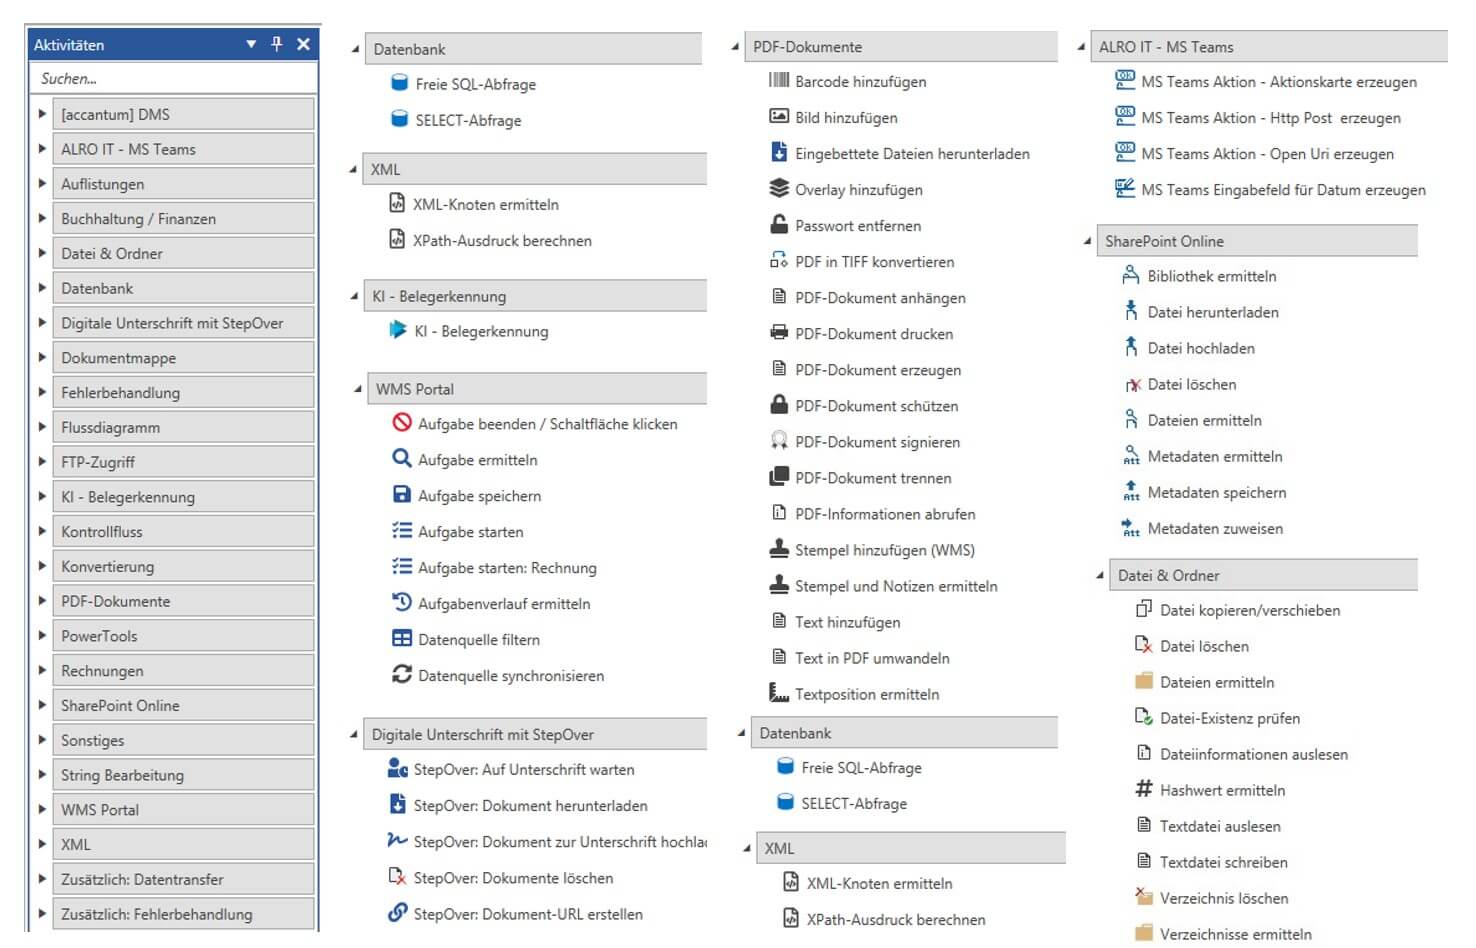Click the MS Teams Aktion - Aktionskarte erzeugen icon
Screen dimensions: 1476x948
1125,81
